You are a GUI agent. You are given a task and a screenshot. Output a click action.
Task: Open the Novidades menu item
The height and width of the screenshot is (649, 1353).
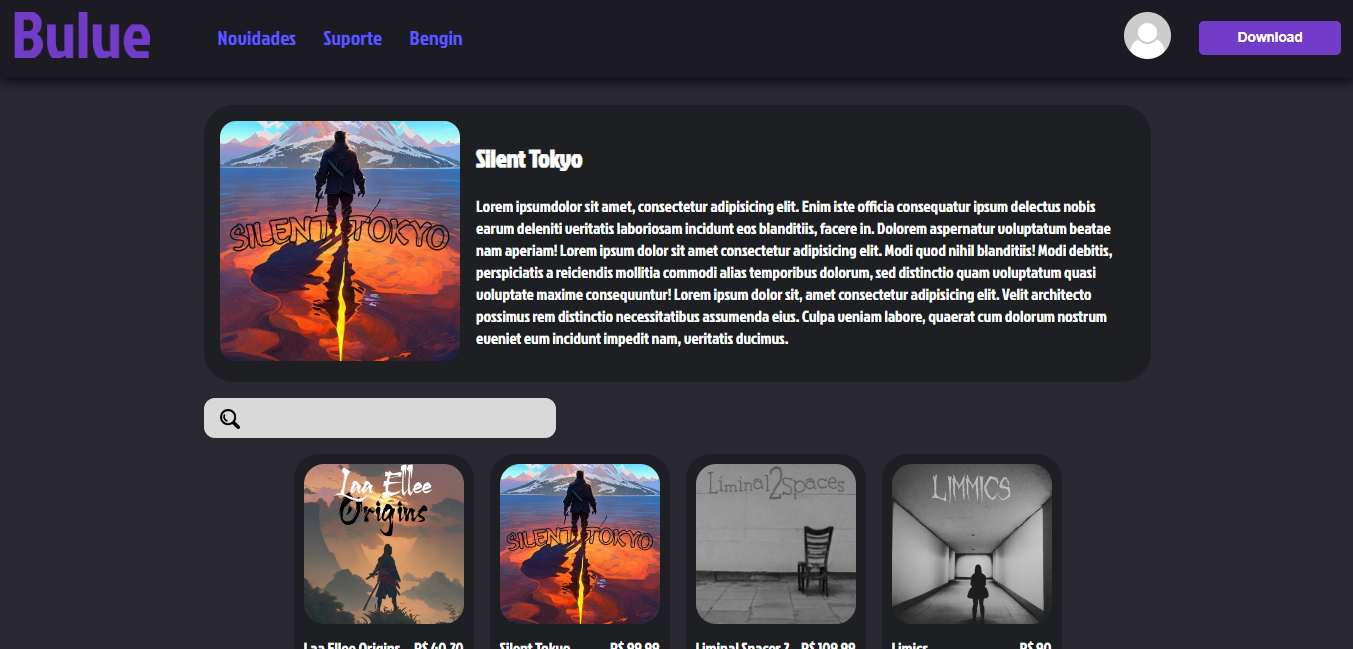click(256, 39)
